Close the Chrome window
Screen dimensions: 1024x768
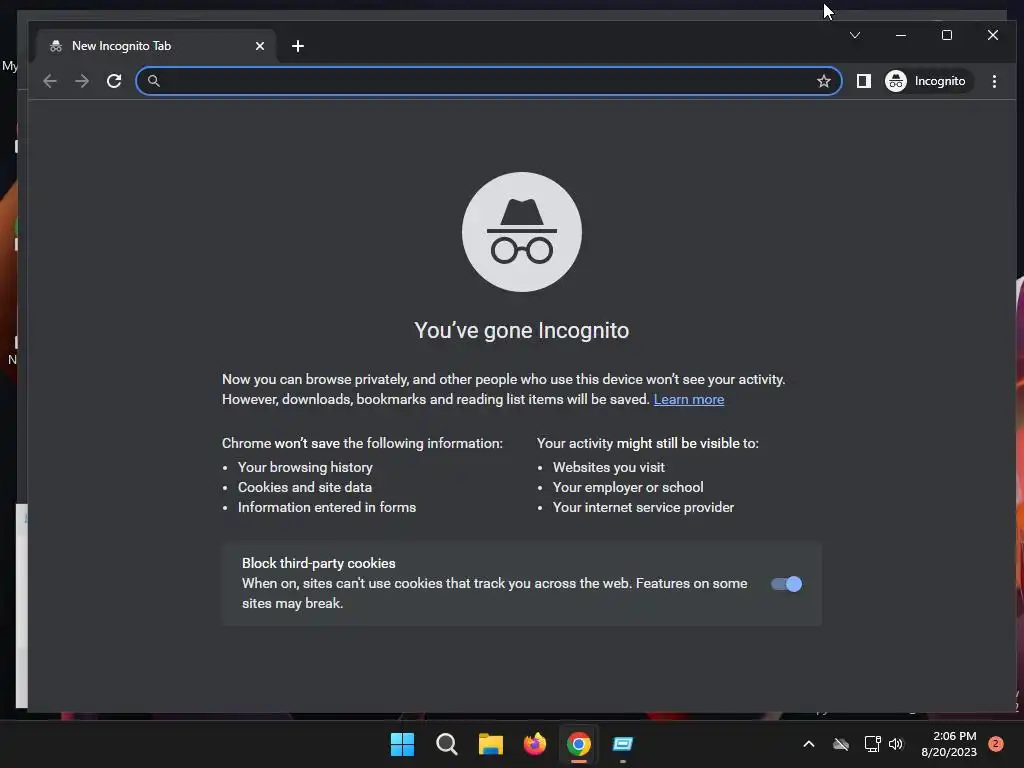point(993,35)
